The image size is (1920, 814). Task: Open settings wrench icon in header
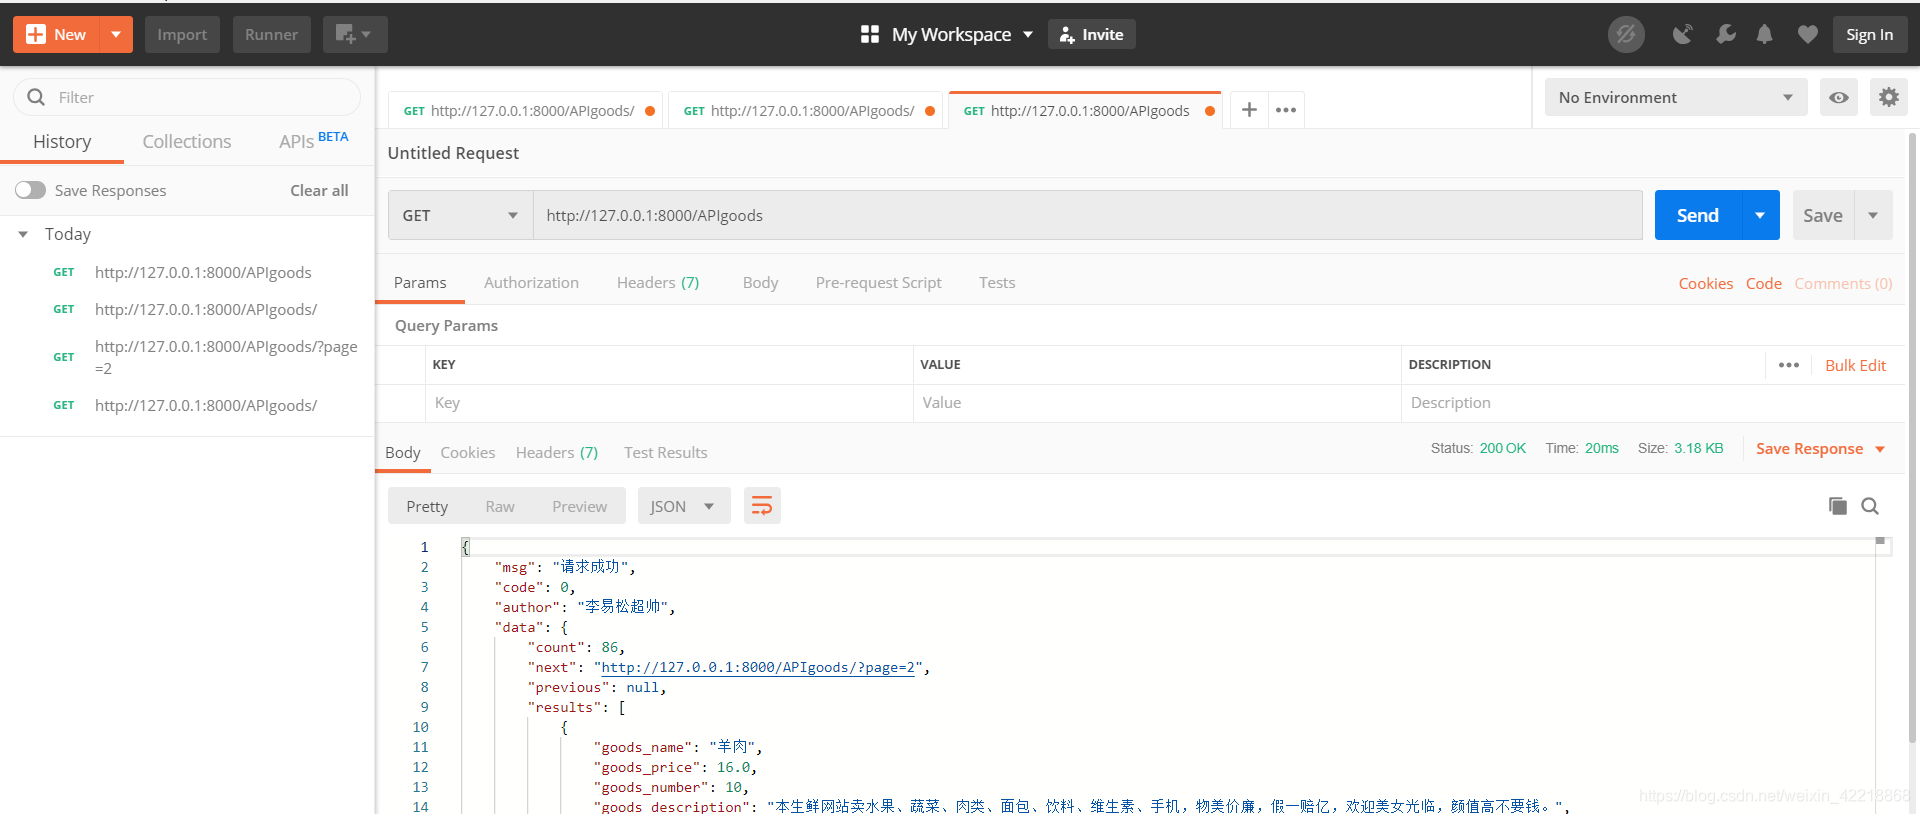coord(1726,35)
